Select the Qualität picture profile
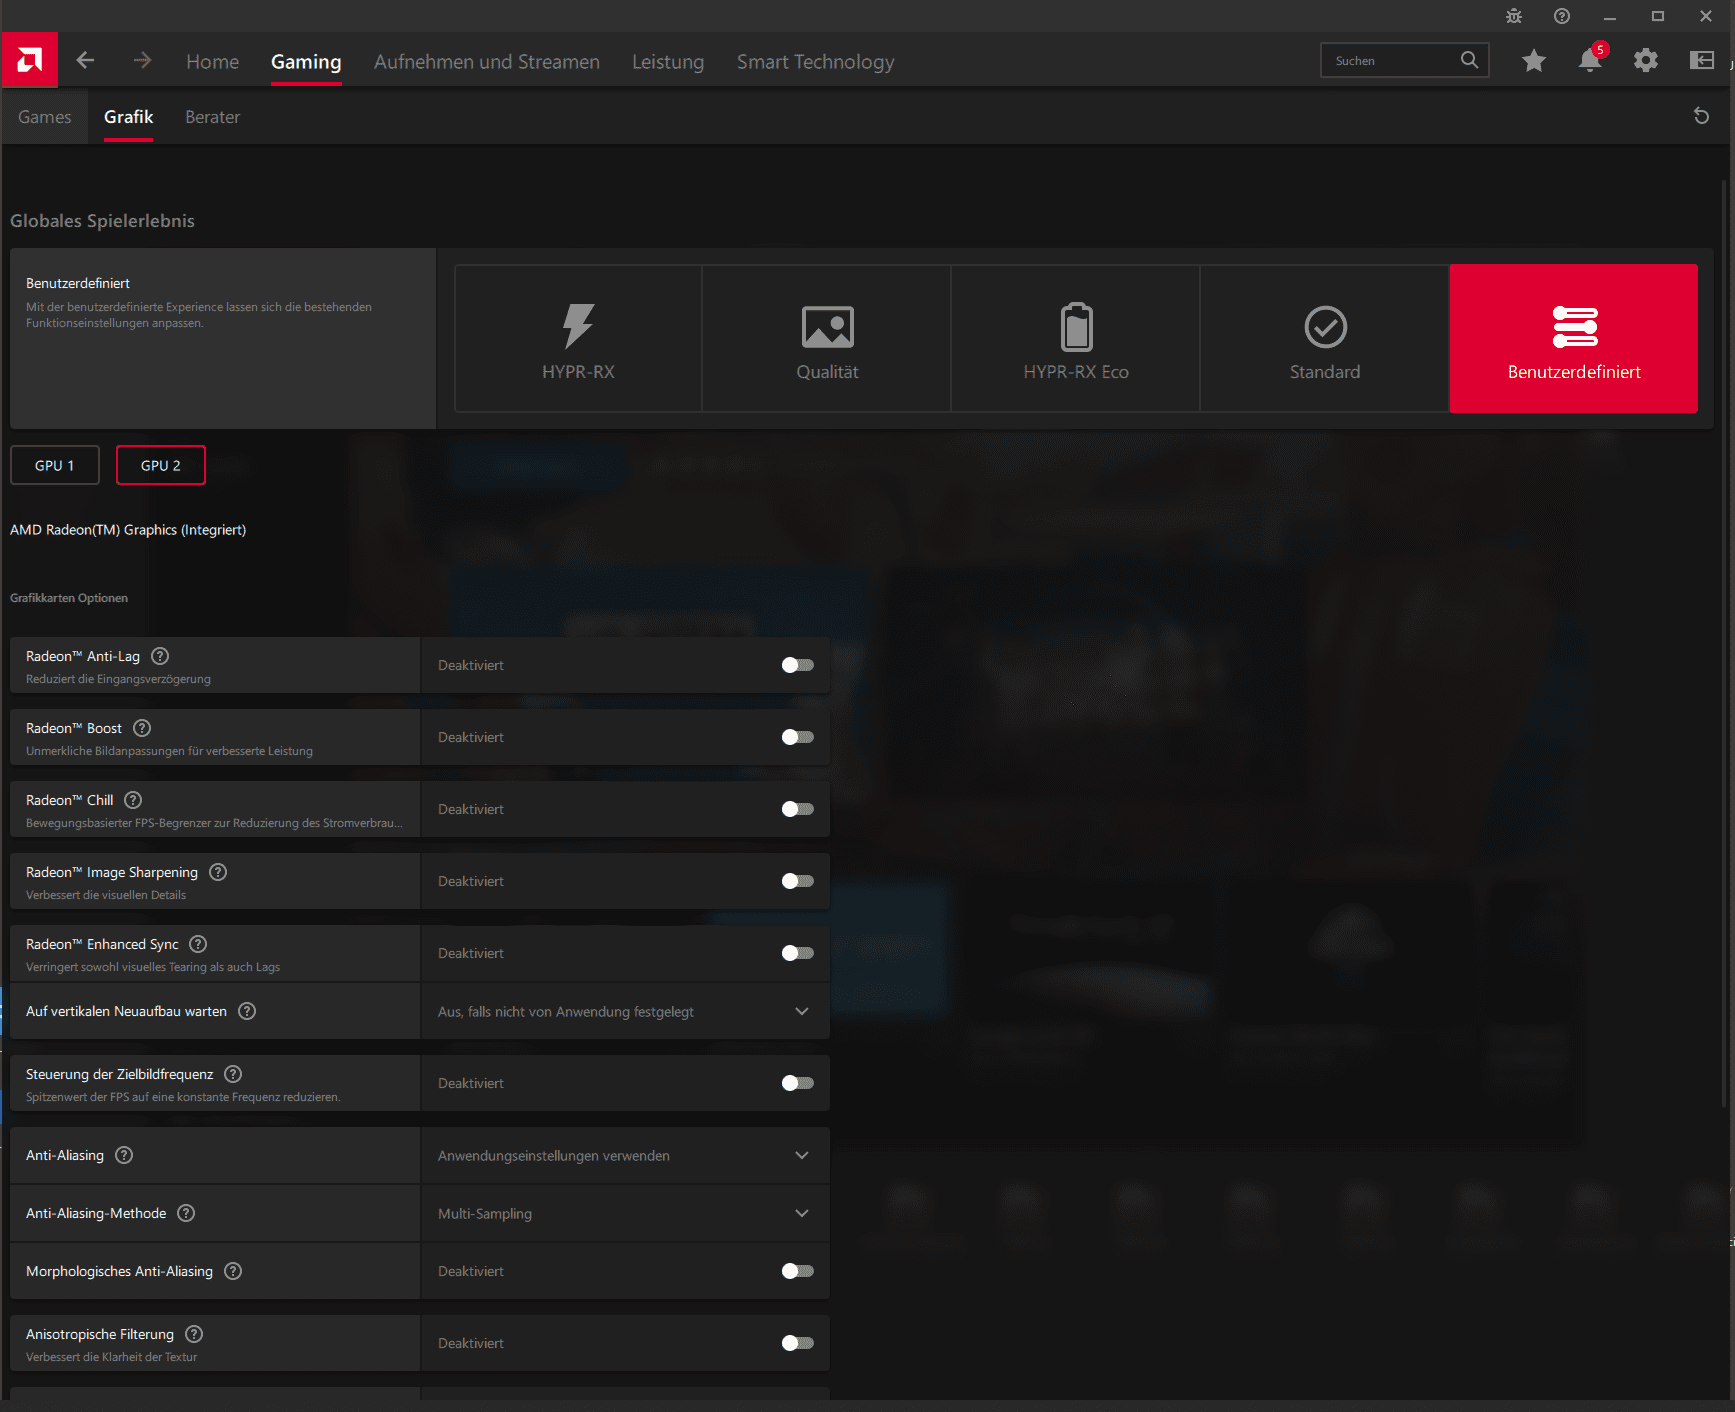The height and width of the screenshot is (1412, 1735). (x=827, y=339)
